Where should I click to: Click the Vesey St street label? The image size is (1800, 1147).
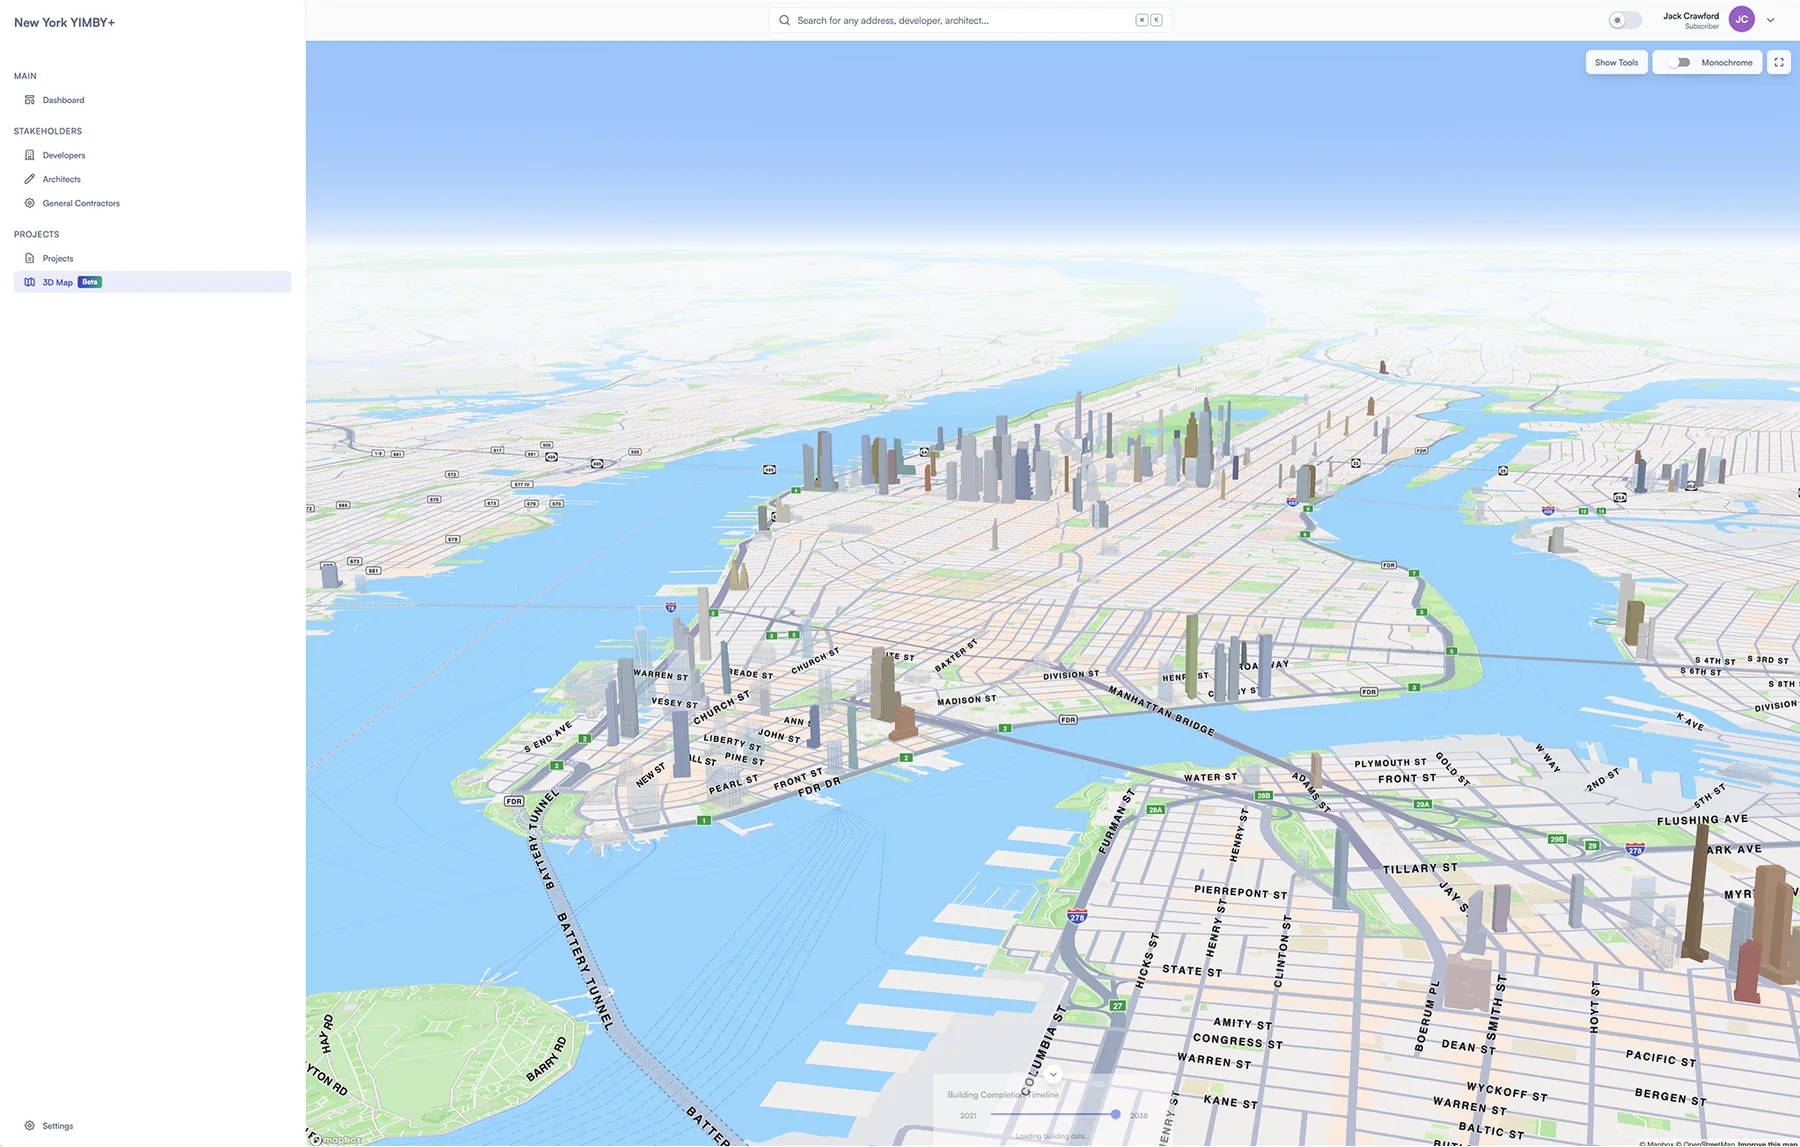coord(674,703)
